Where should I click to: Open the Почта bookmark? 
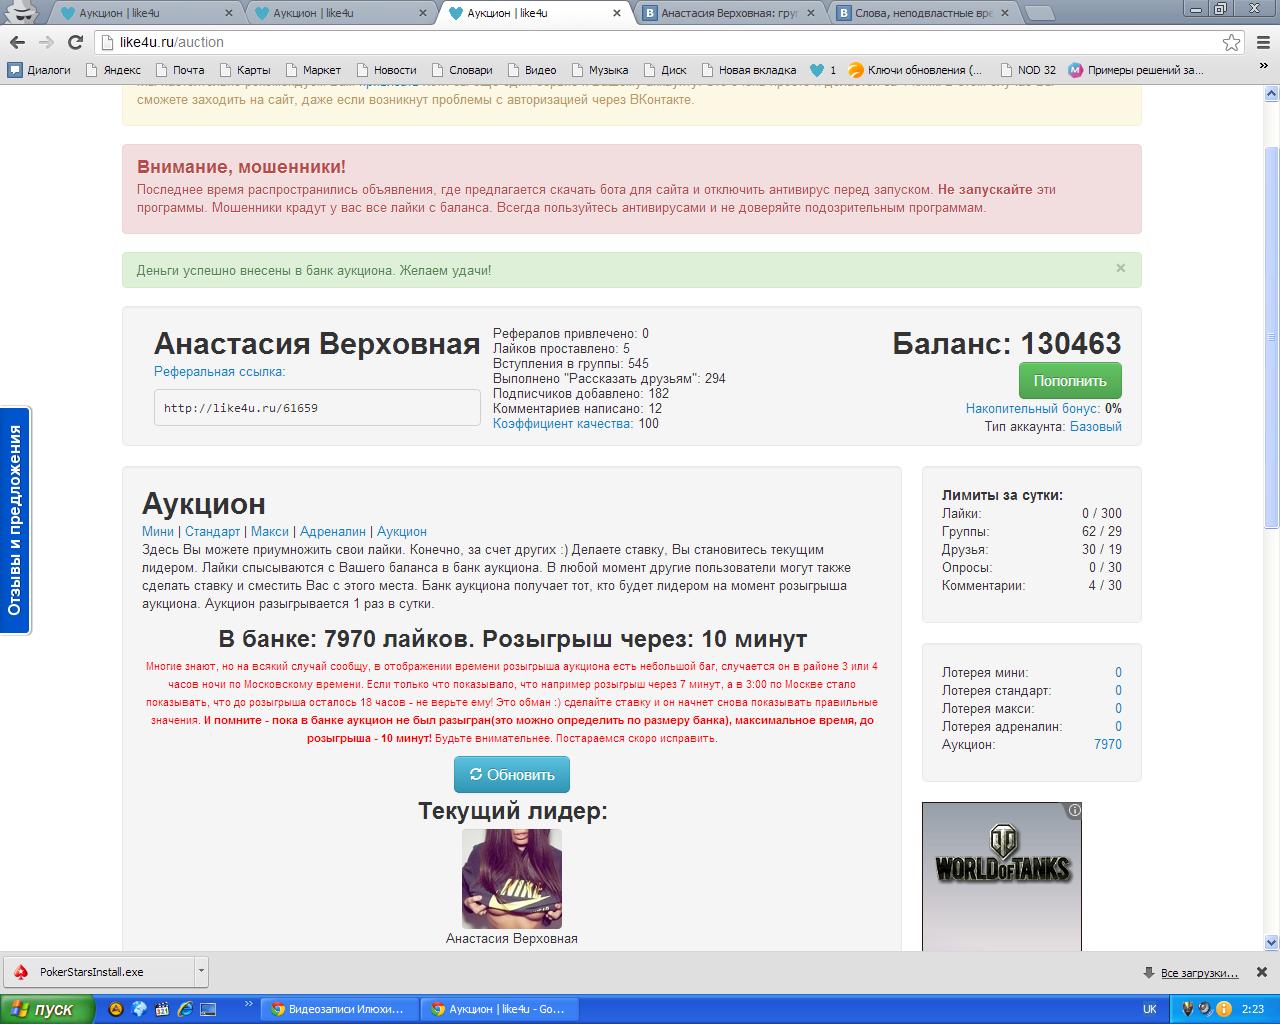179,70
